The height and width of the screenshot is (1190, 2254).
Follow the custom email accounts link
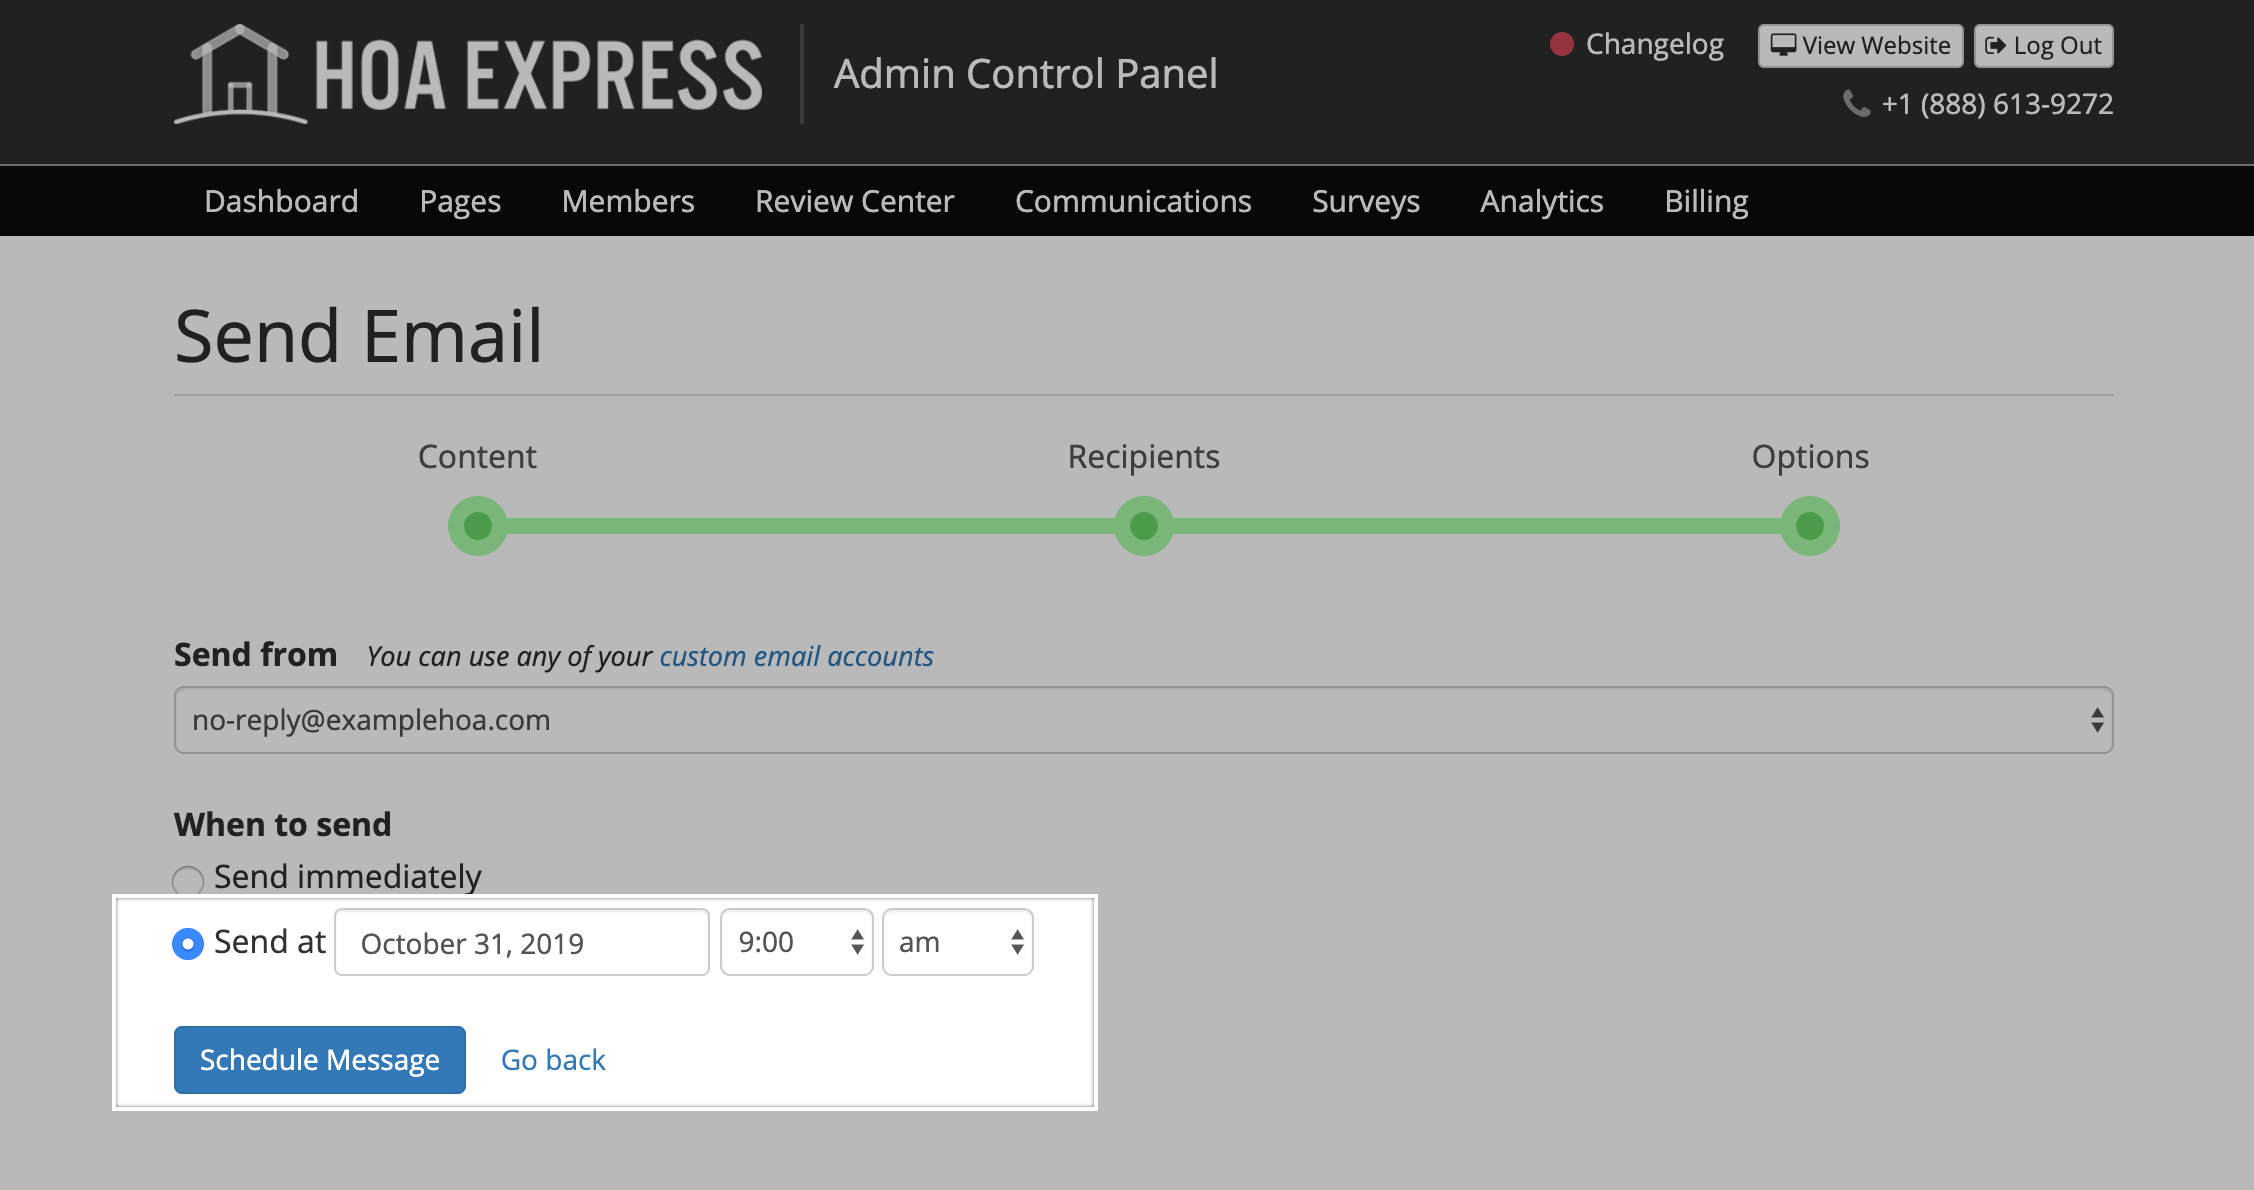pos(796,656)
